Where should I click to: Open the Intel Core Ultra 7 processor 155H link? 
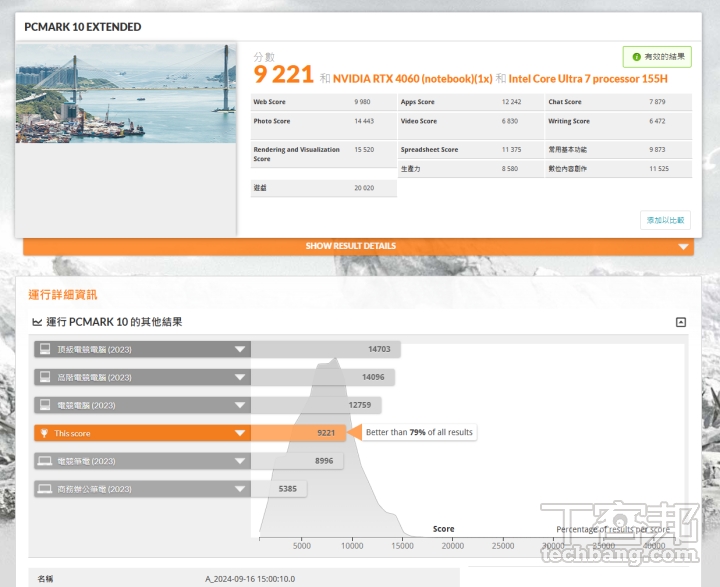[587, 78]
